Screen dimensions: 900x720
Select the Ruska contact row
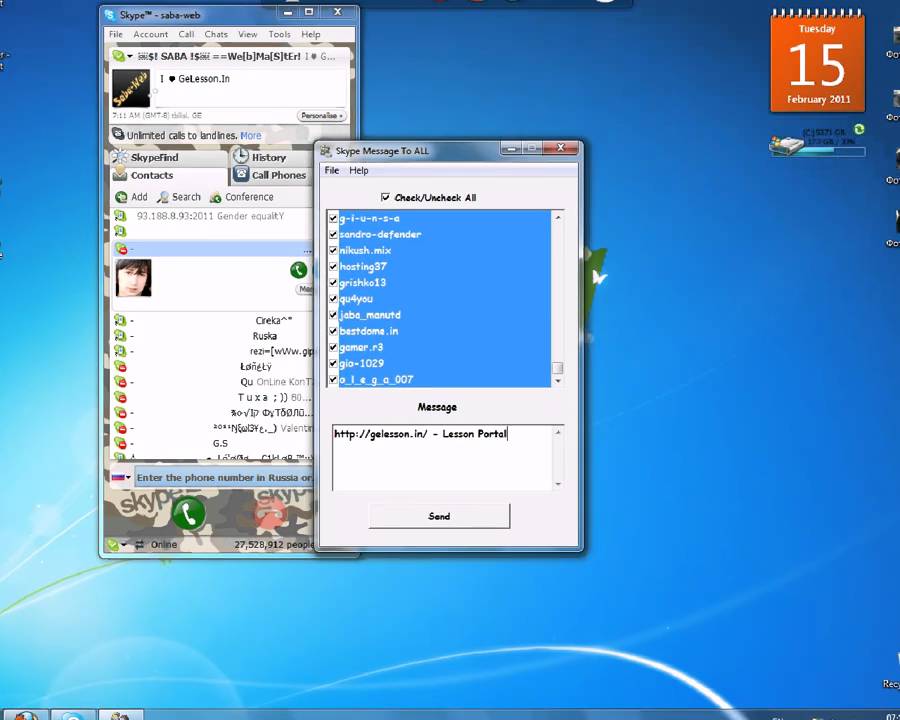212,336
